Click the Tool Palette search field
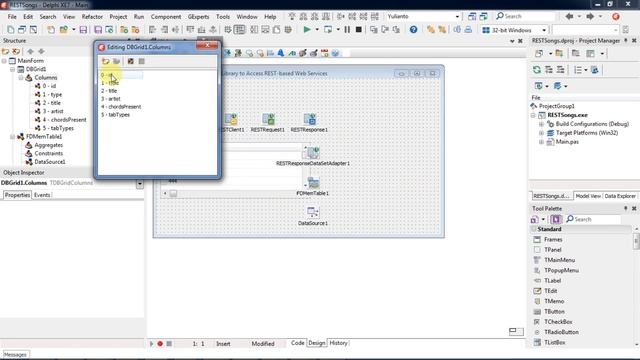Image resolution: width=640 pixels, height=360 pixels. pos(593,219)
